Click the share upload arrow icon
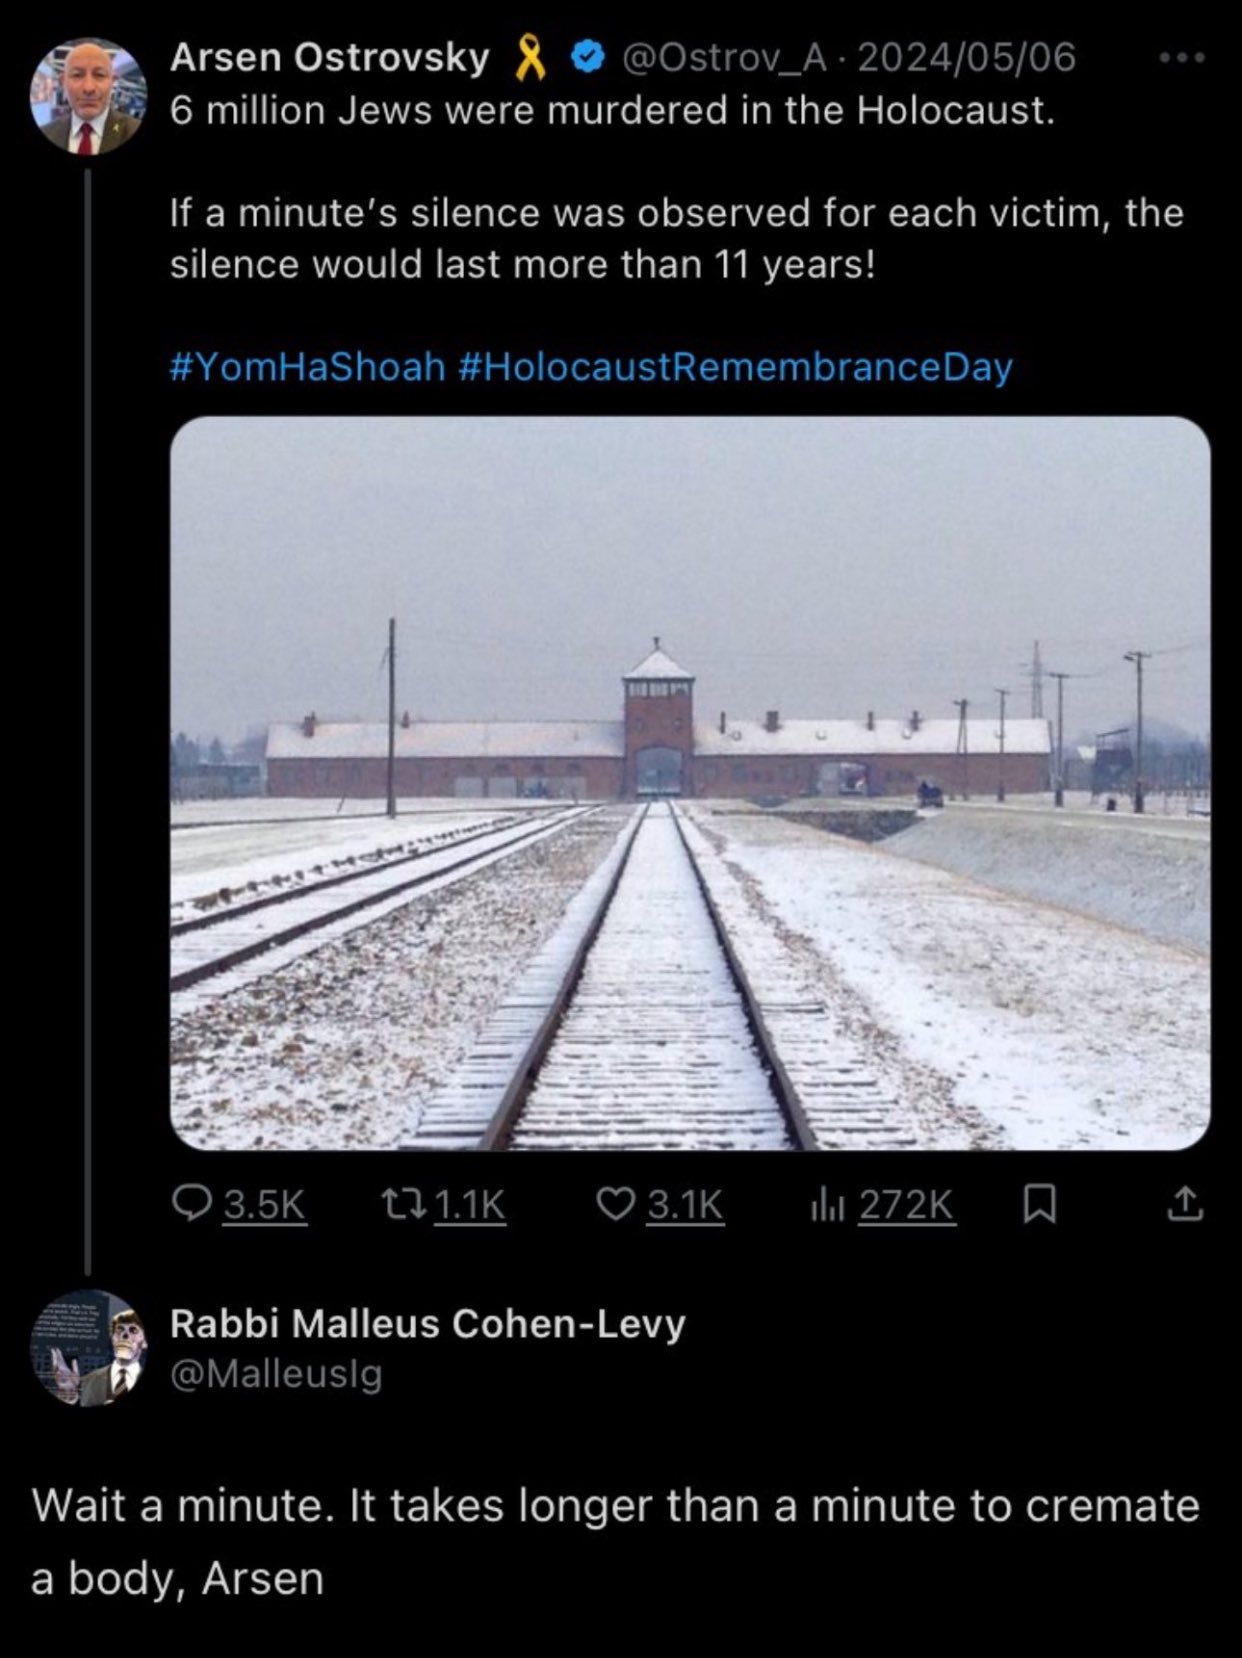Screen dimensions: 1242x1658 pos(1185,1203)
